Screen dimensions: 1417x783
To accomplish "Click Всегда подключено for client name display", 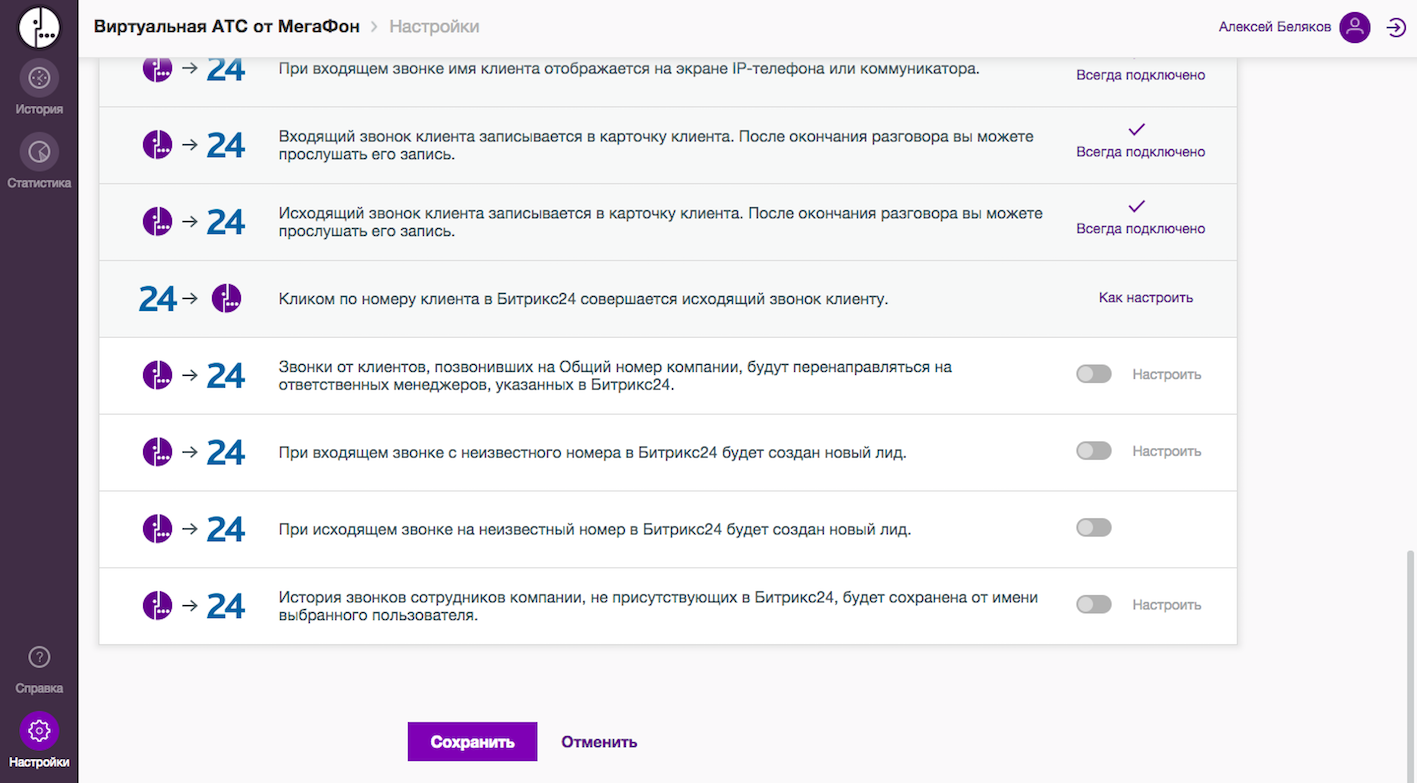I will (1140, 75).
